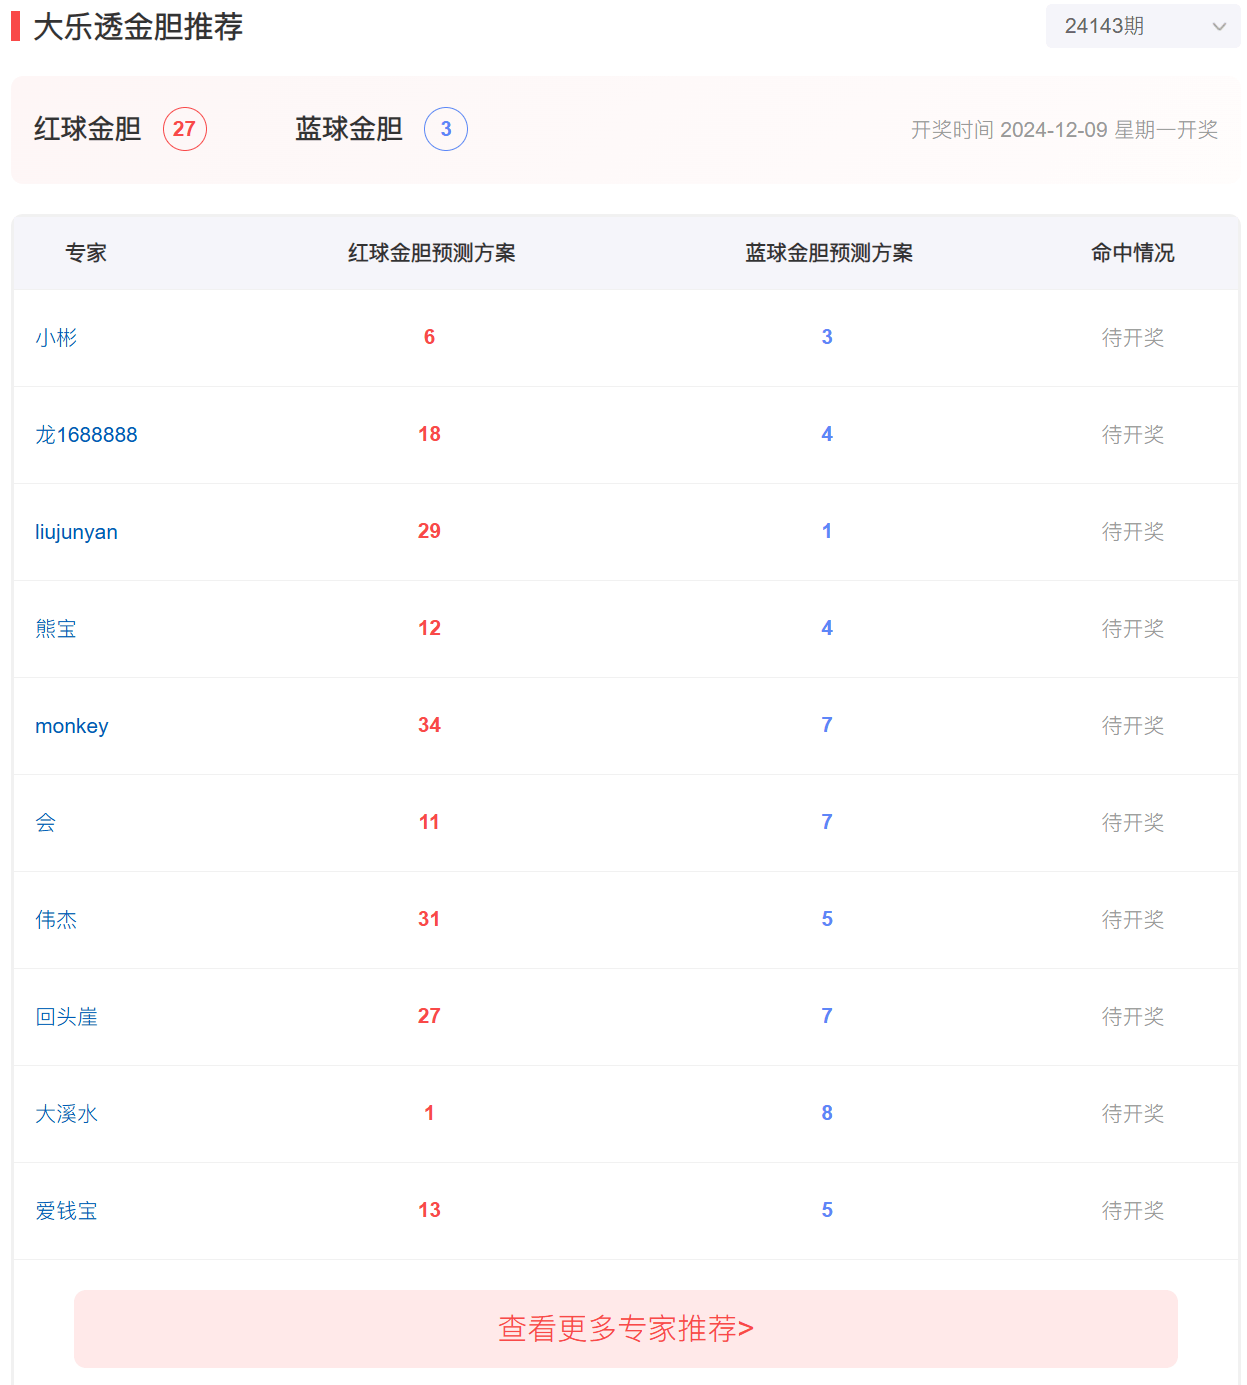This screenshot has height=1385, width=1247.
Task: Open the 24143期 issue dropdown
Action: (x=1143, y=26)
